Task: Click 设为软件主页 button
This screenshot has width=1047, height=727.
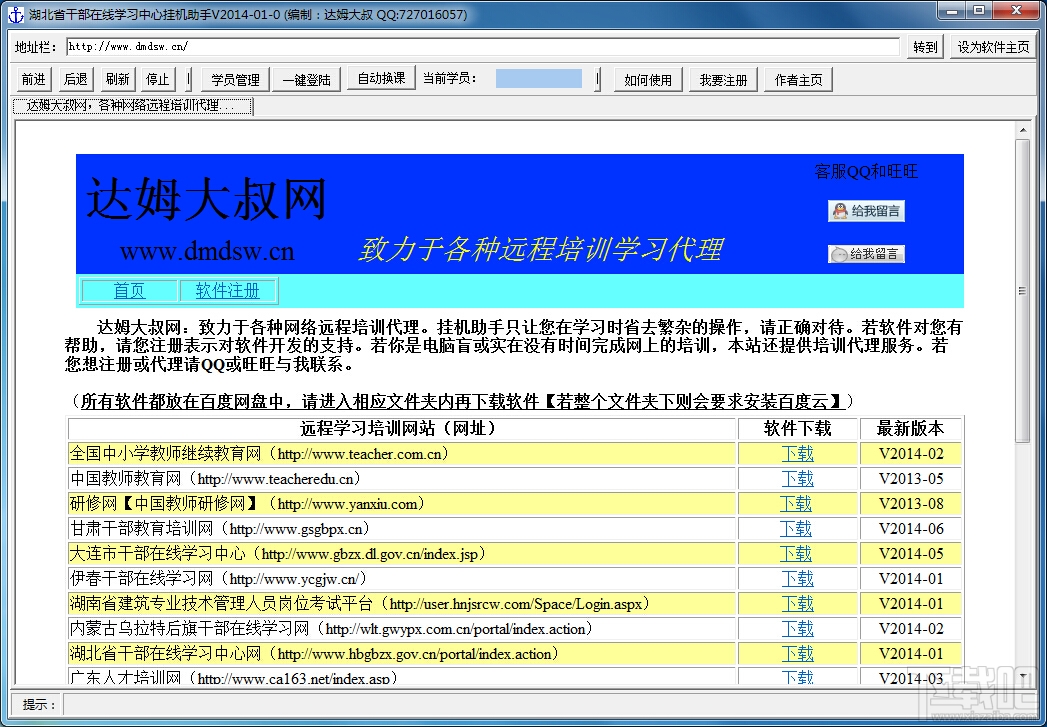Action: point(993,47)
